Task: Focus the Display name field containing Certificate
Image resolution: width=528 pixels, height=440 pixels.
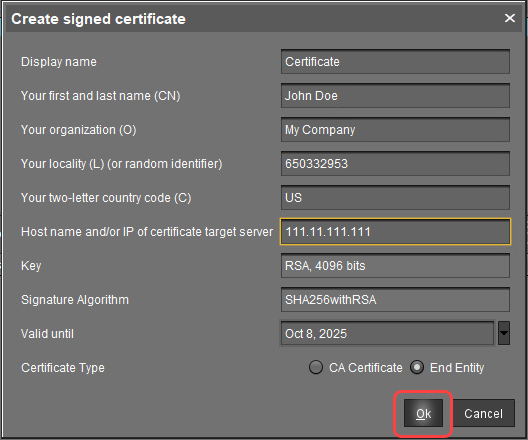Action: (395, 62)
